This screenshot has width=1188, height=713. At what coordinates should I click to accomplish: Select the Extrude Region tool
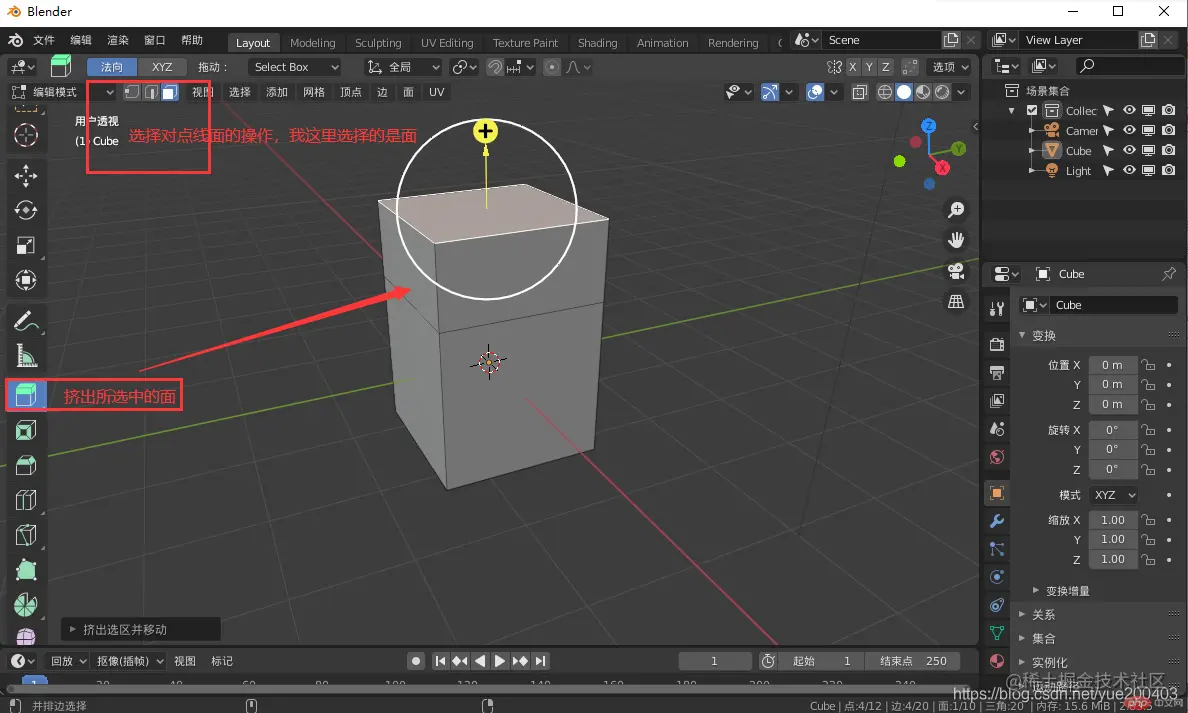pyautogui.click(x=26, y=395)
